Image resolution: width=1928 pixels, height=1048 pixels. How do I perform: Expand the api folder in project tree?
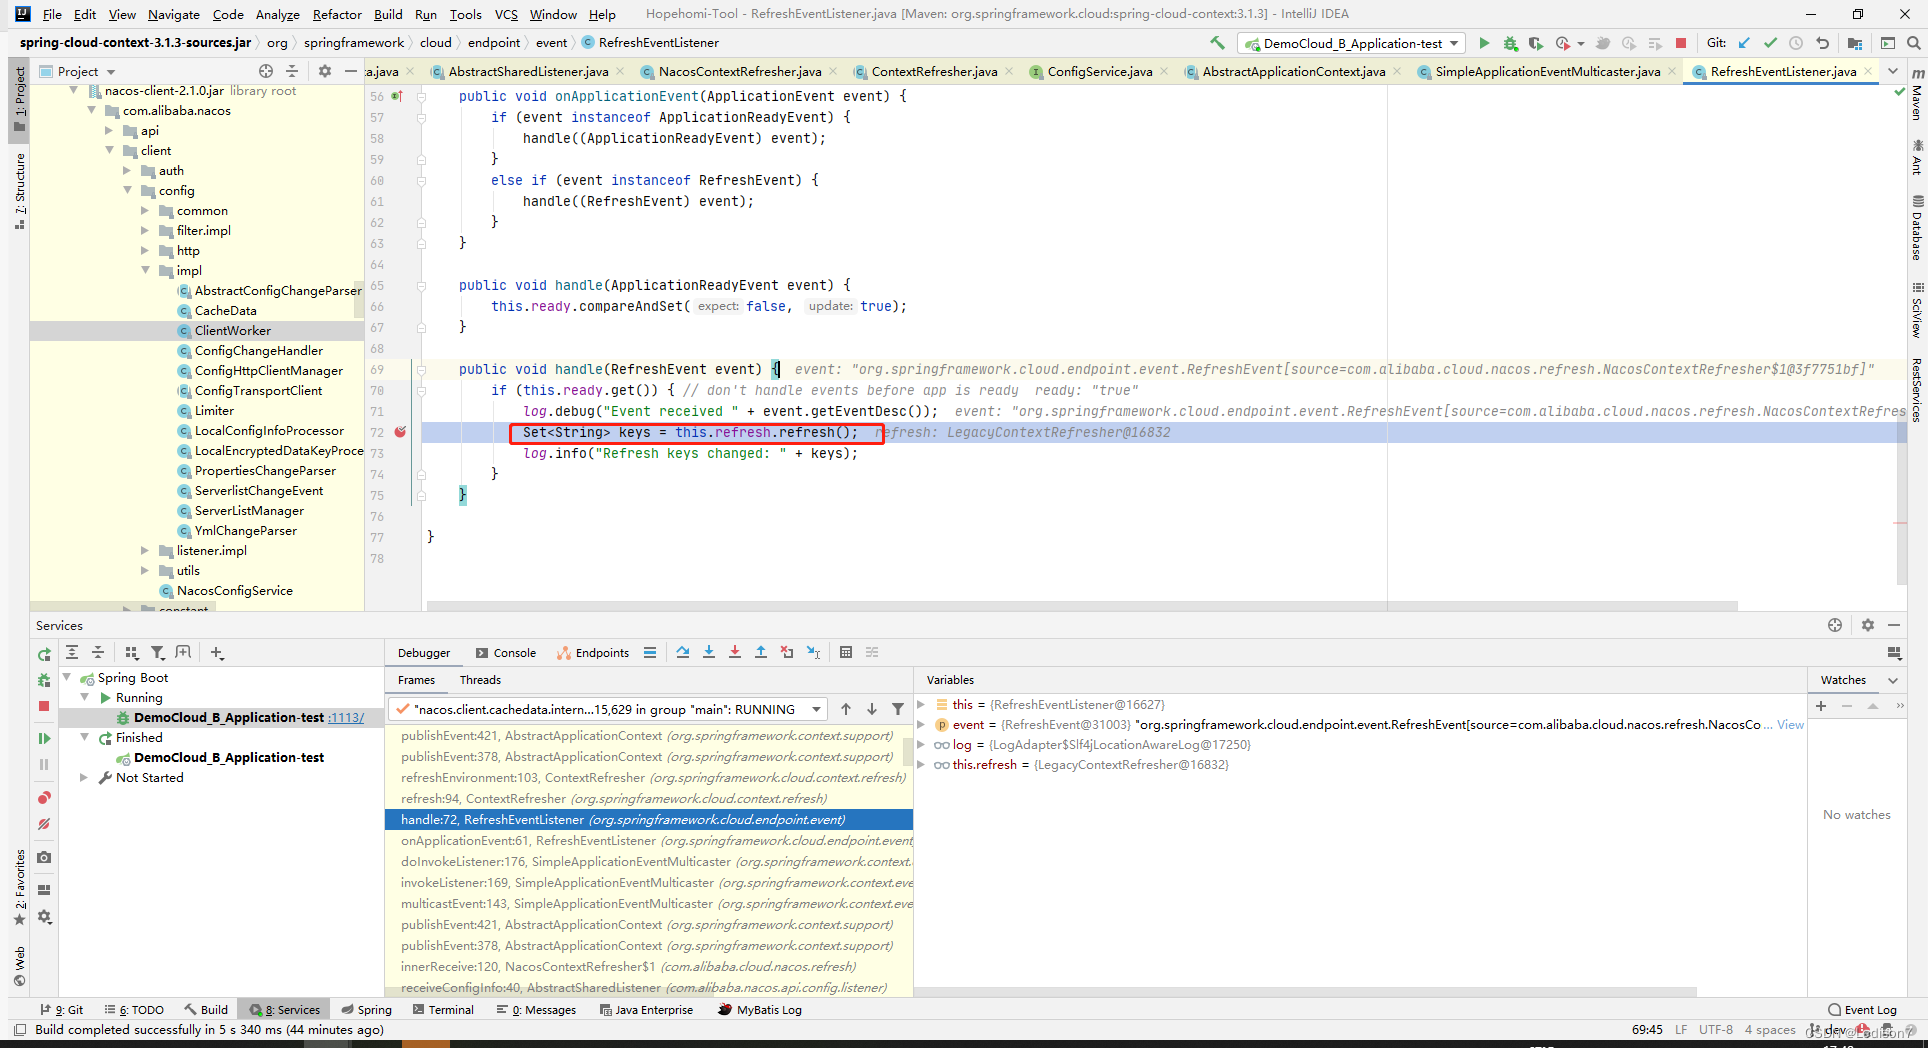(x=110, y=131)
